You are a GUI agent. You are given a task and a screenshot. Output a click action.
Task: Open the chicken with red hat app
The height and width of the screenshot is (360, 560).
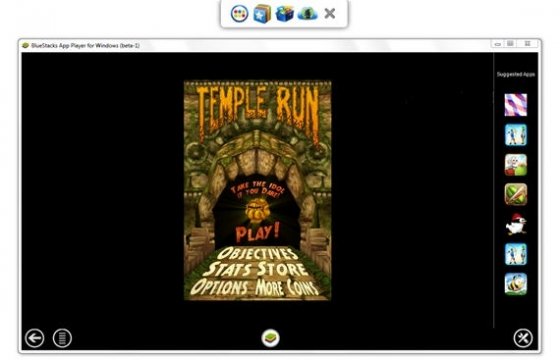(x=516, y=225)
